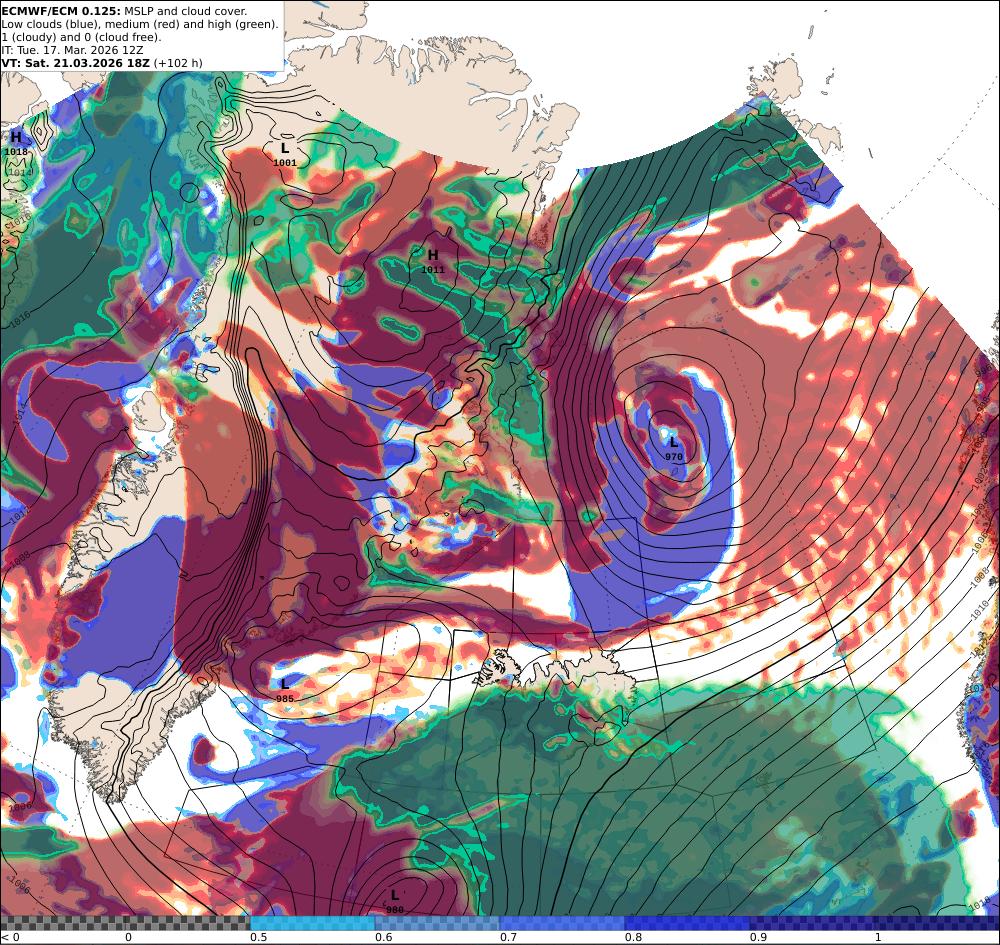Image resolution: width=1000 pixels, height=945 pixels.
Task: Click the '< 0' colorbar label
Action: click(x=11, y=937)
